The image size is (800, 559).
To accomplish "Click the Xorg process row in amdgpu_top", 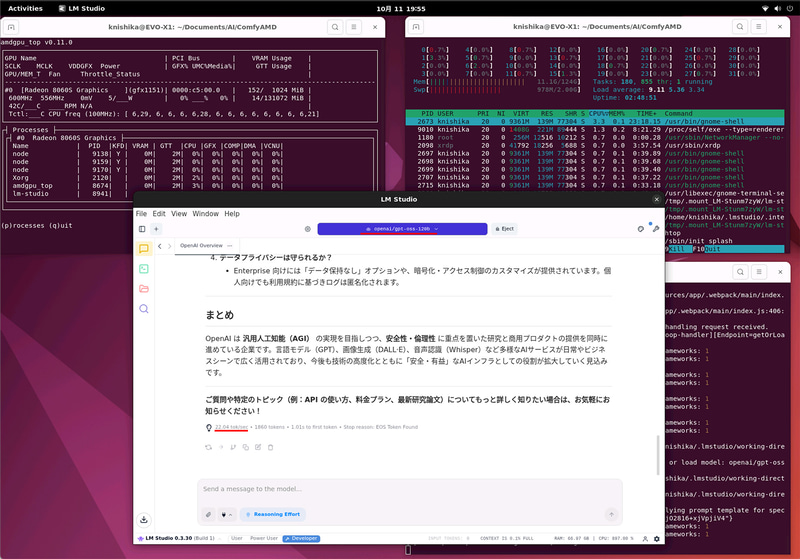I will click(146, 178).
